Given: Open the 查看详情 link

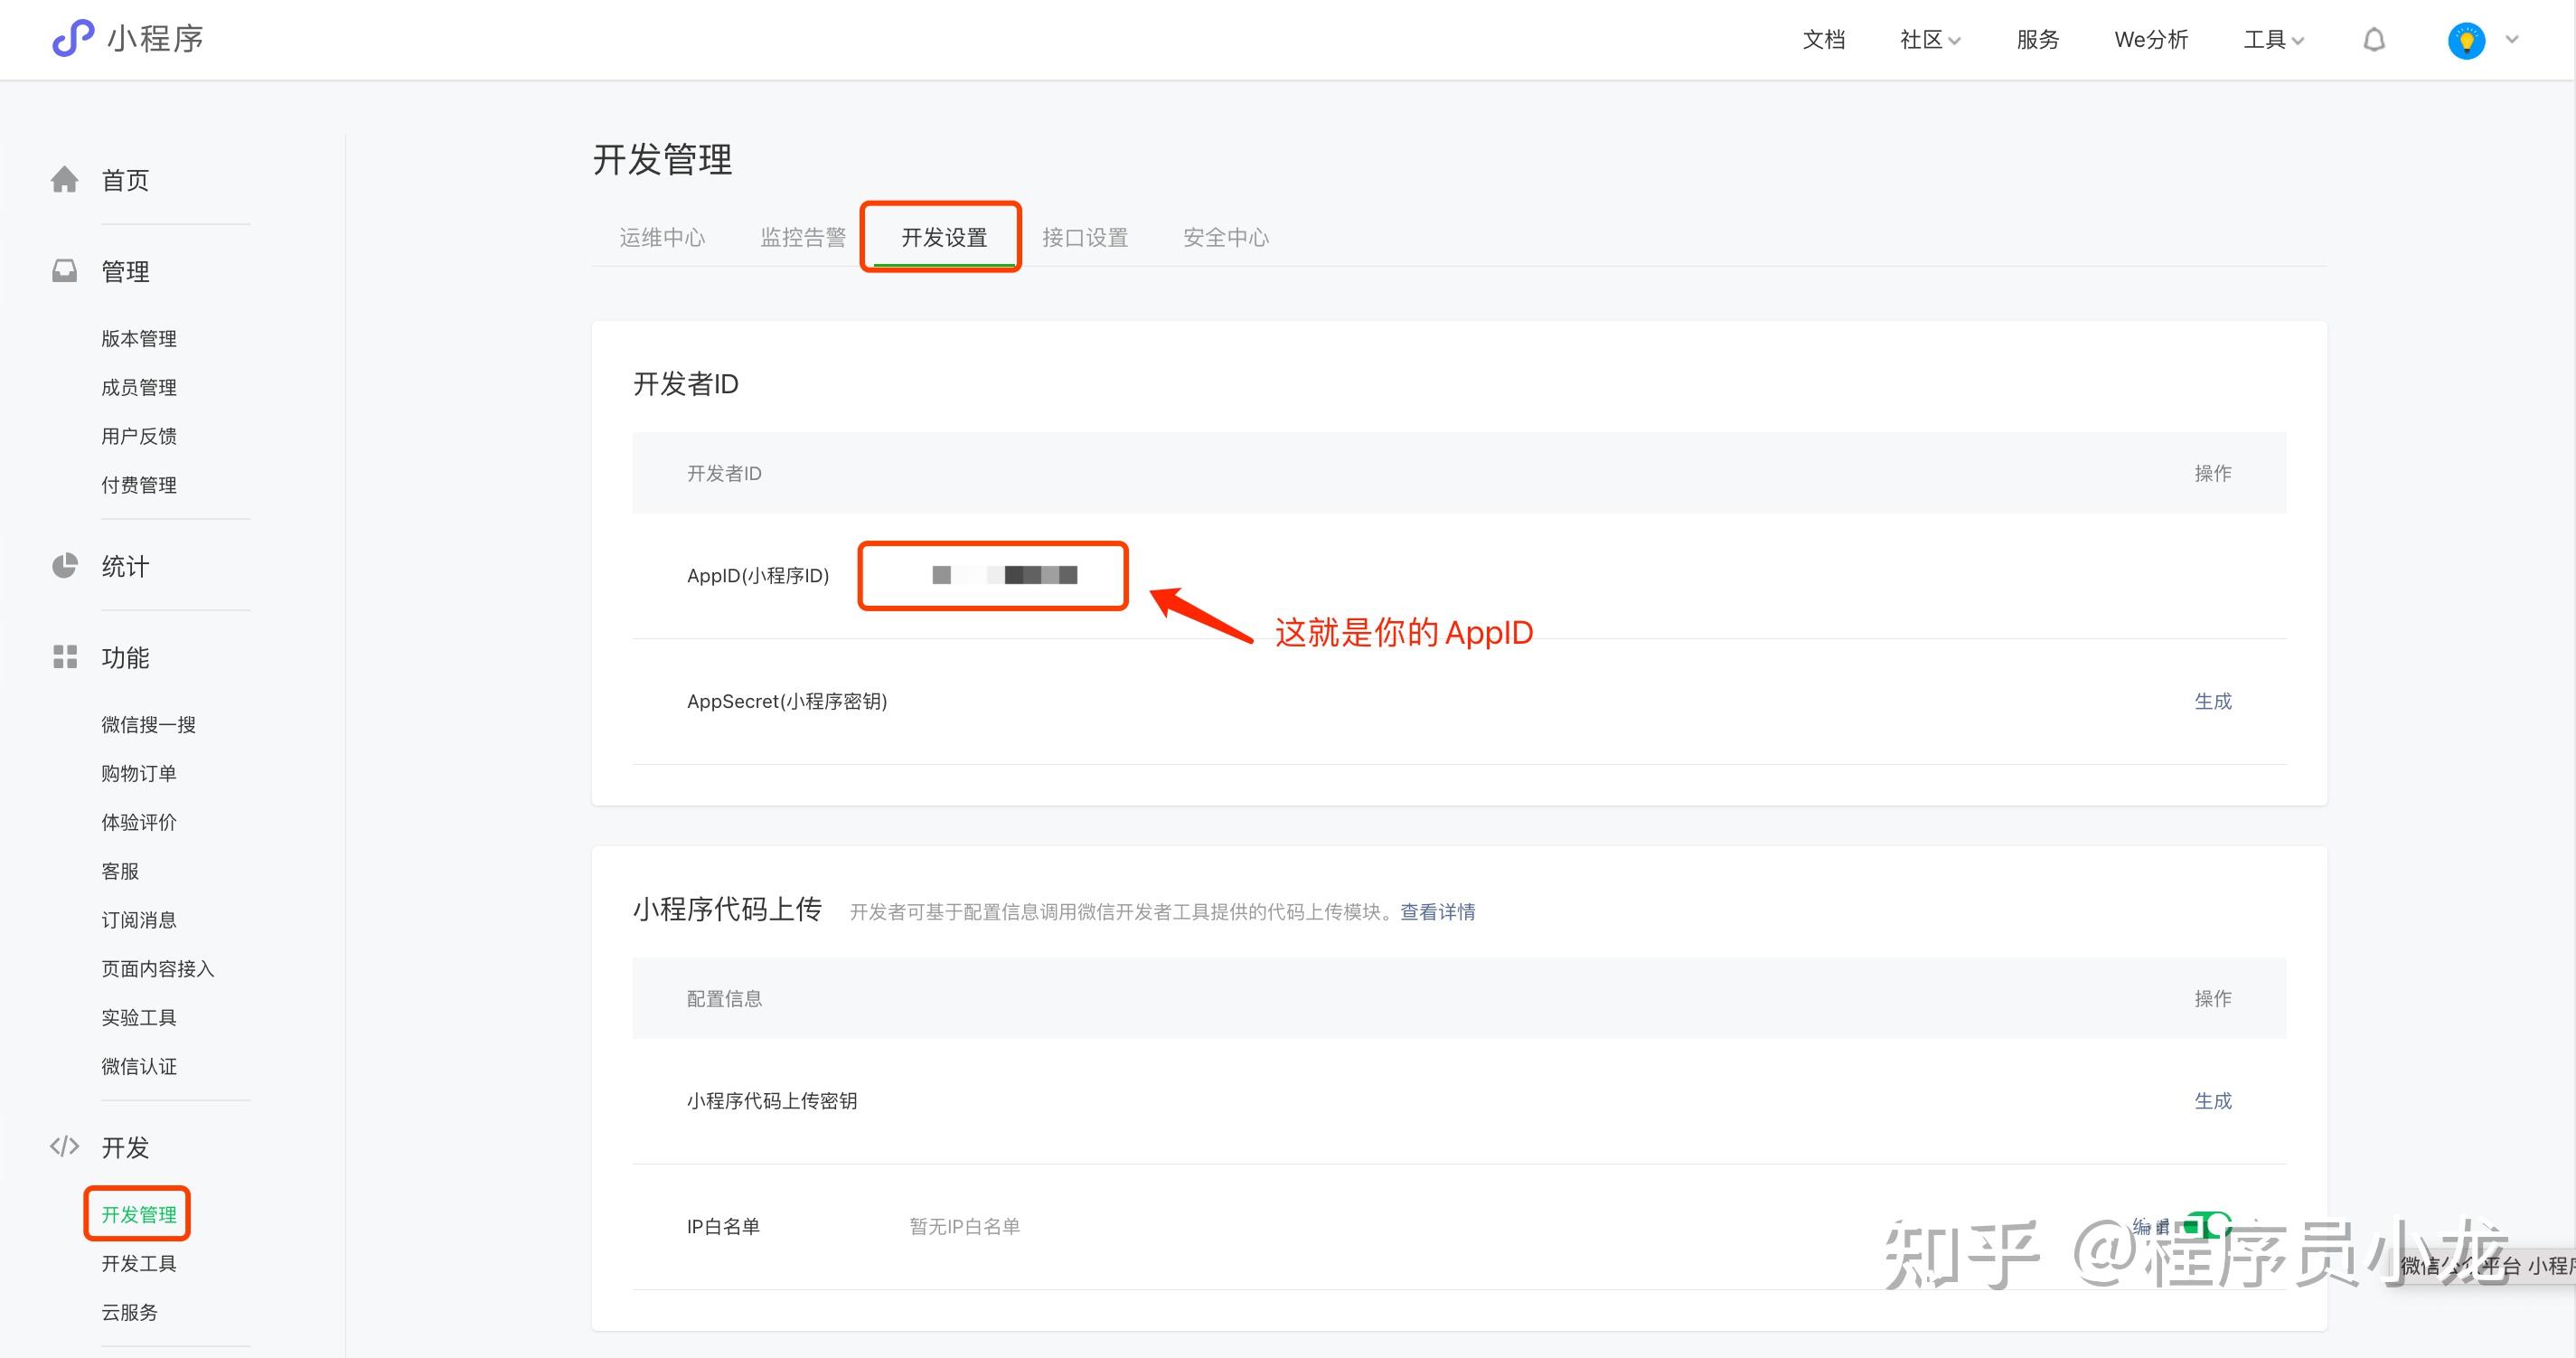Looking at the screenshot, I should (x=1437, y=912).
